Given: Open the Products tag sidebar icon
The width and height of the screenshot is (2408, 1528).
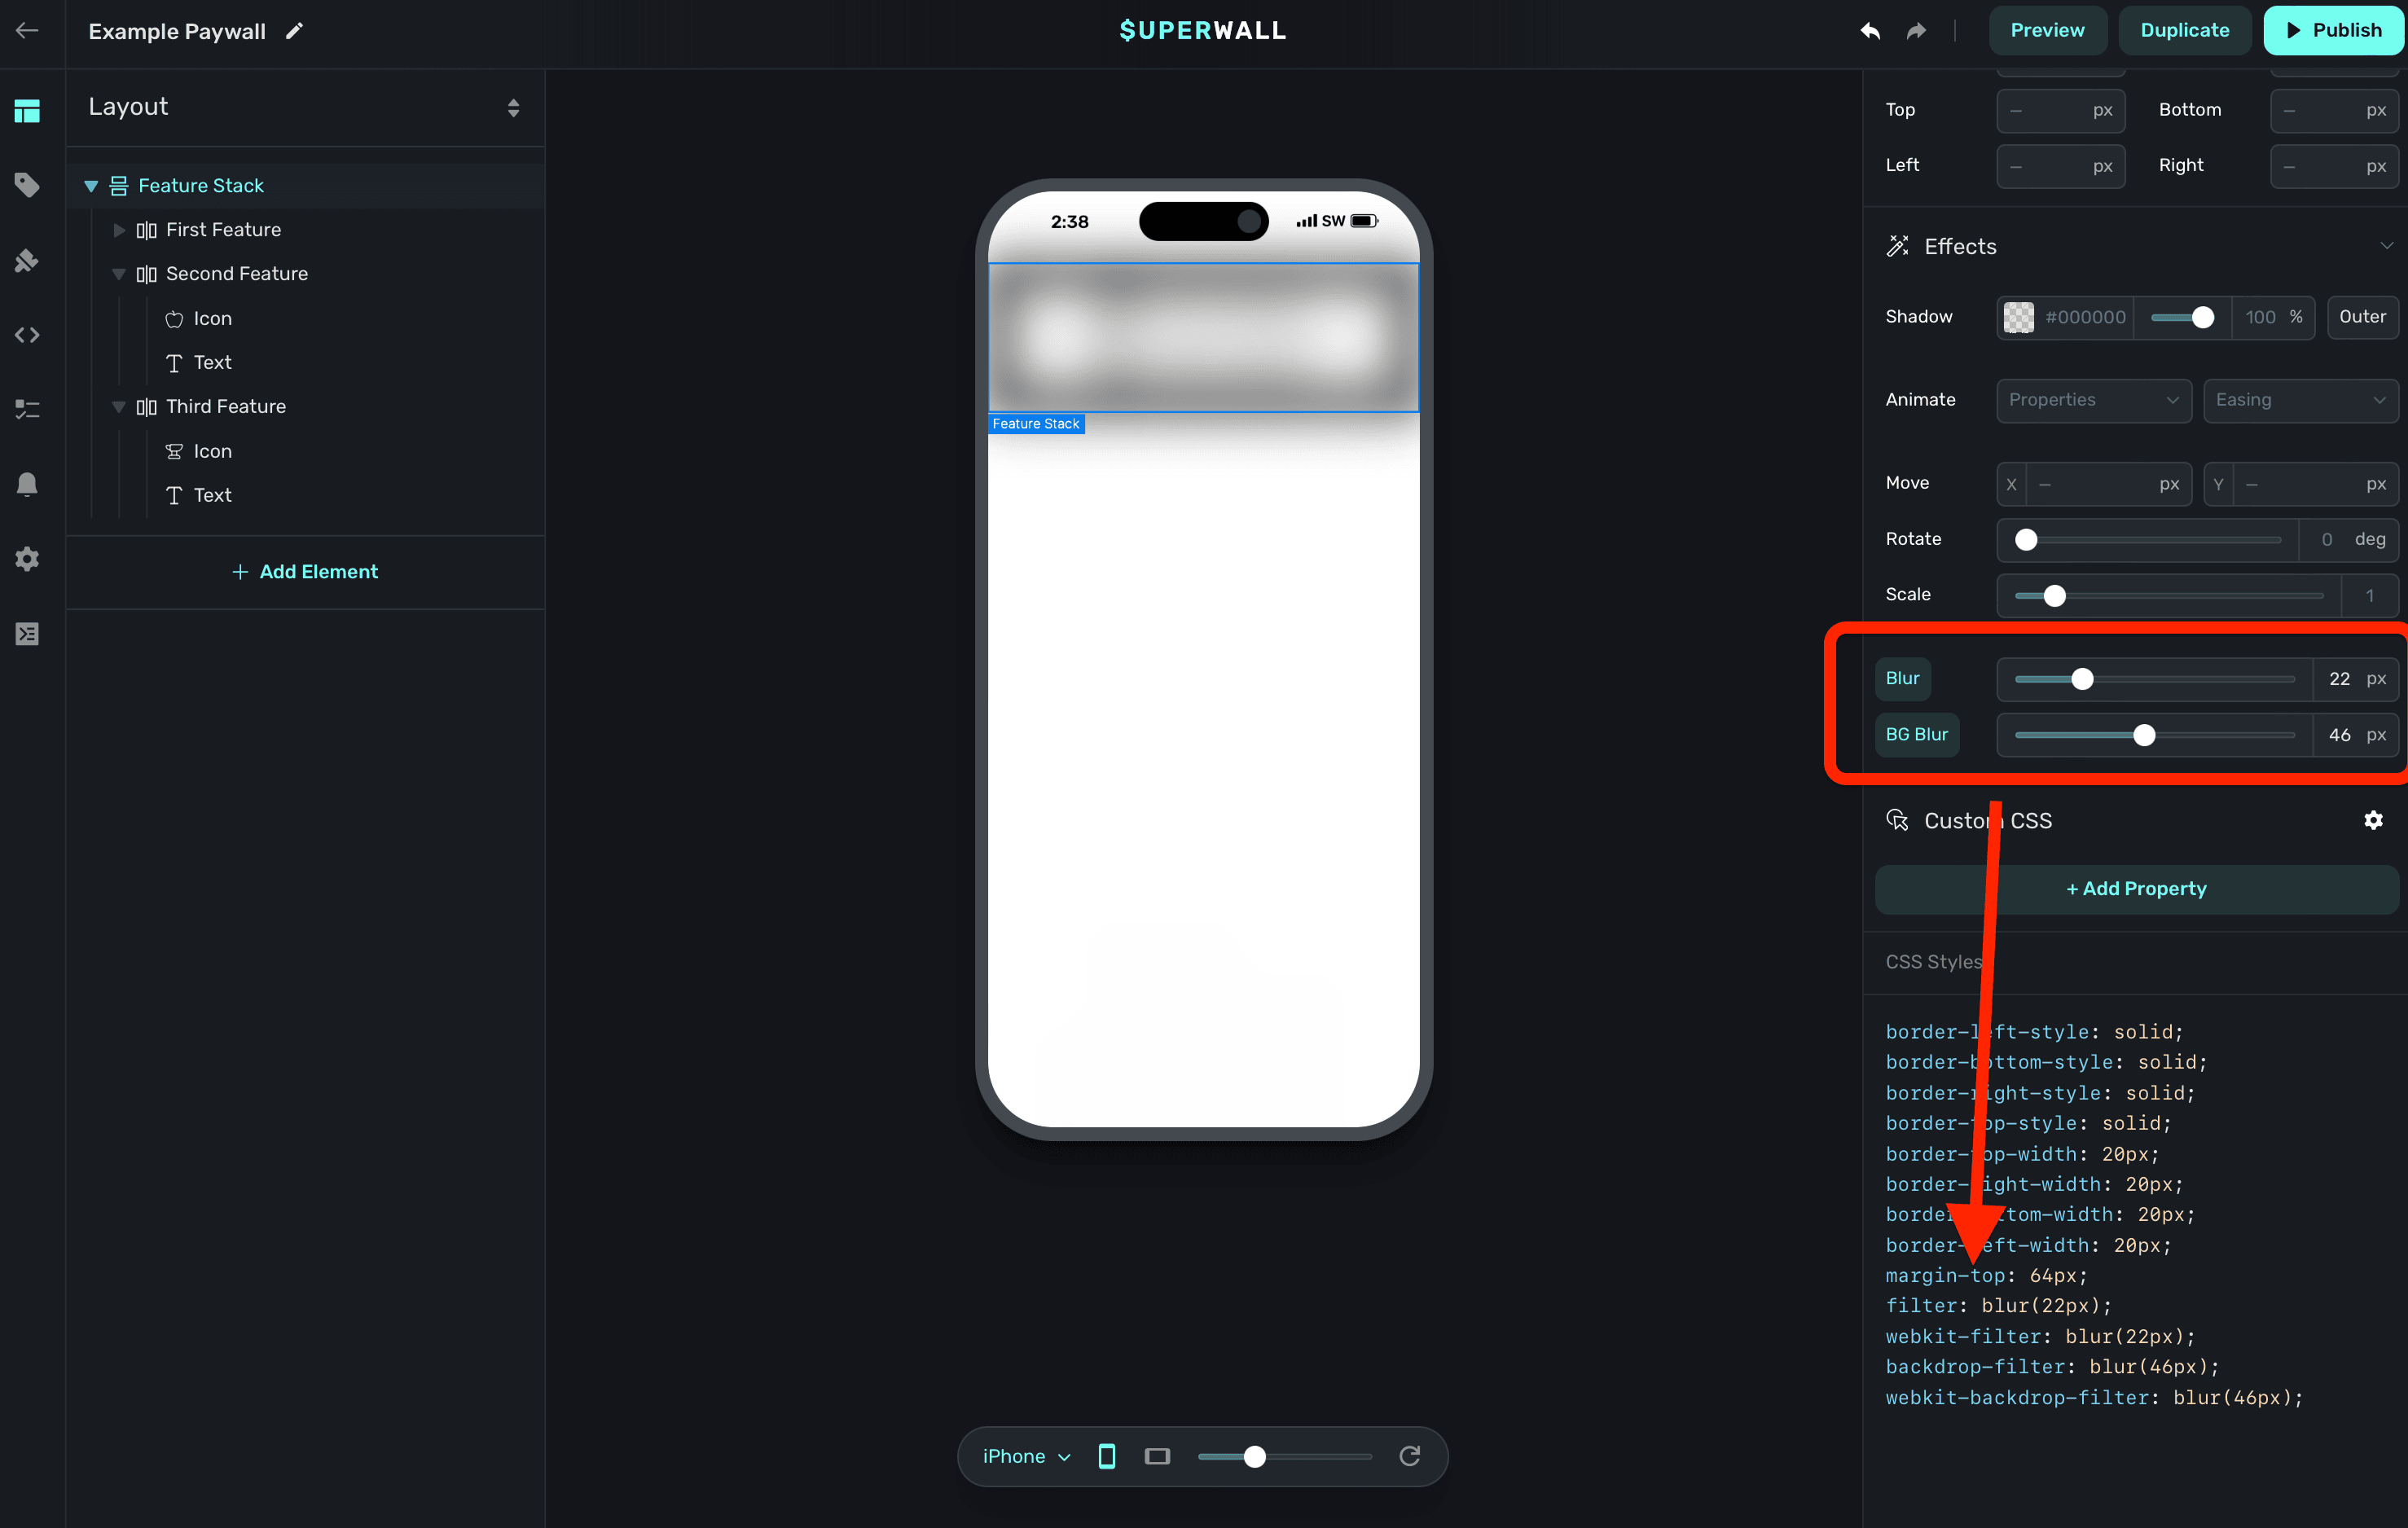Looking at the screenshot, I should tap(27, 185).
